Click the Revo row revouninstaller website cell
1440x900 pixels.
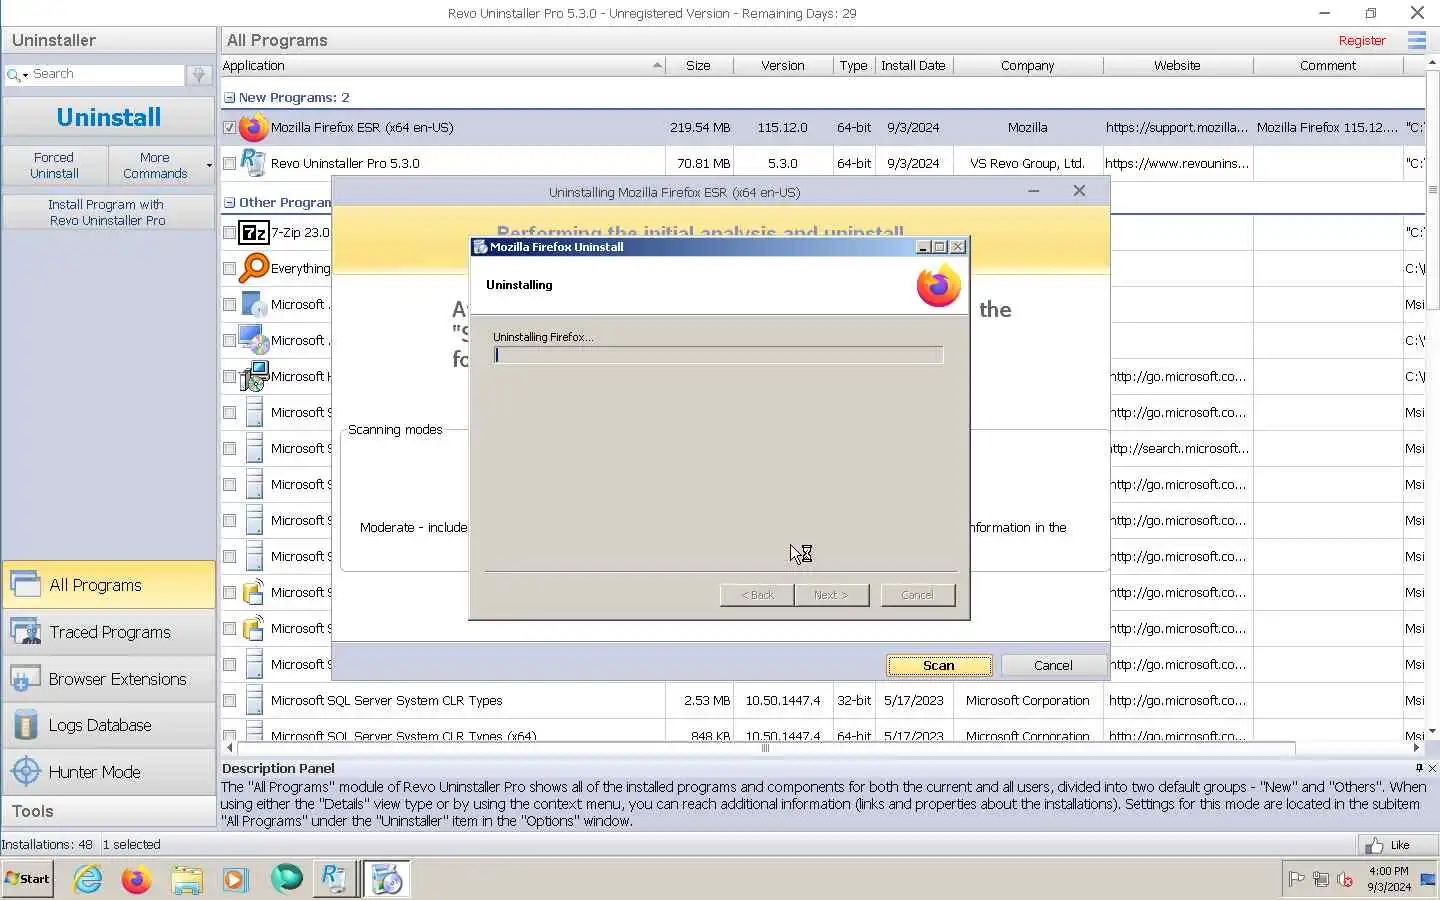(x=1177, y=163)
